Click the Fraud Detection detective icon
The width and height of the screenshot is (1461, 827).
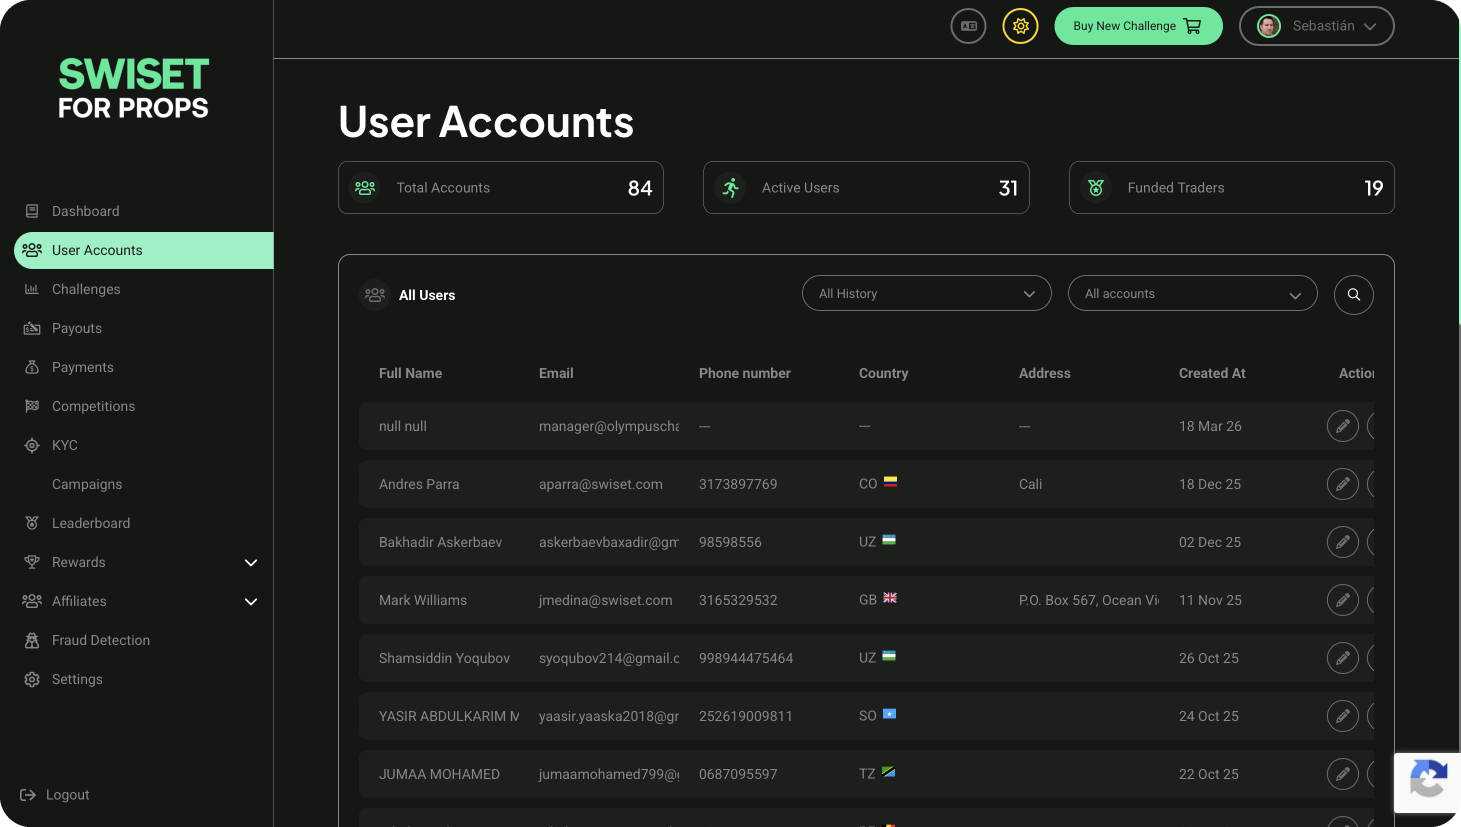[32, 640]
